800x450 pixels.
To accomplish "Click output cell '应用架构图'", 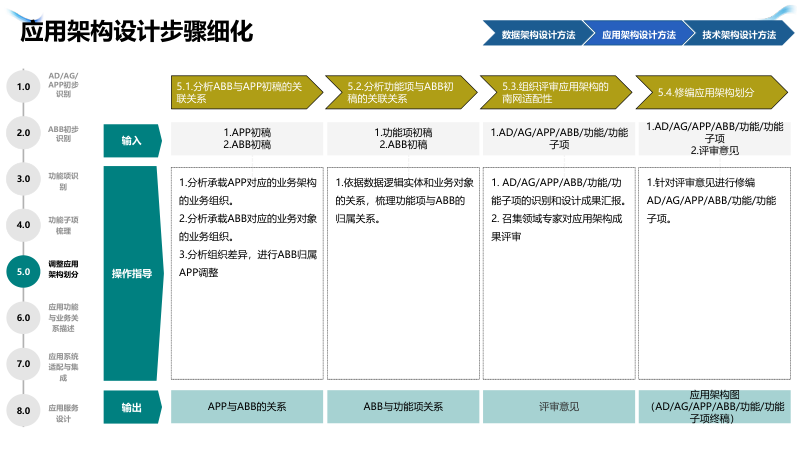I will [714, 407].
